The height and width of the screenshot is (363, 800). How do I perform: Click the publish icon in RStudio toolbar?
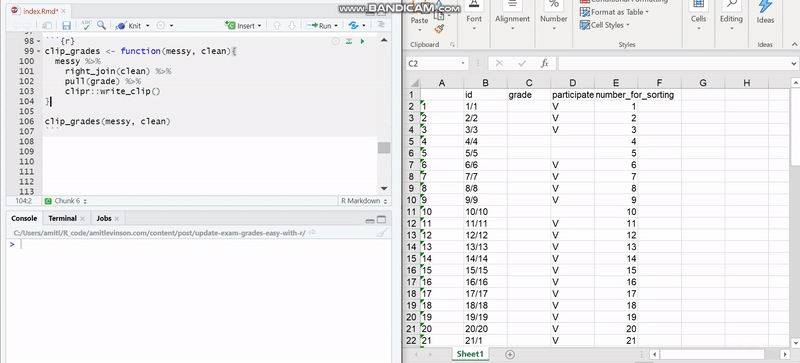click(353, 26)
